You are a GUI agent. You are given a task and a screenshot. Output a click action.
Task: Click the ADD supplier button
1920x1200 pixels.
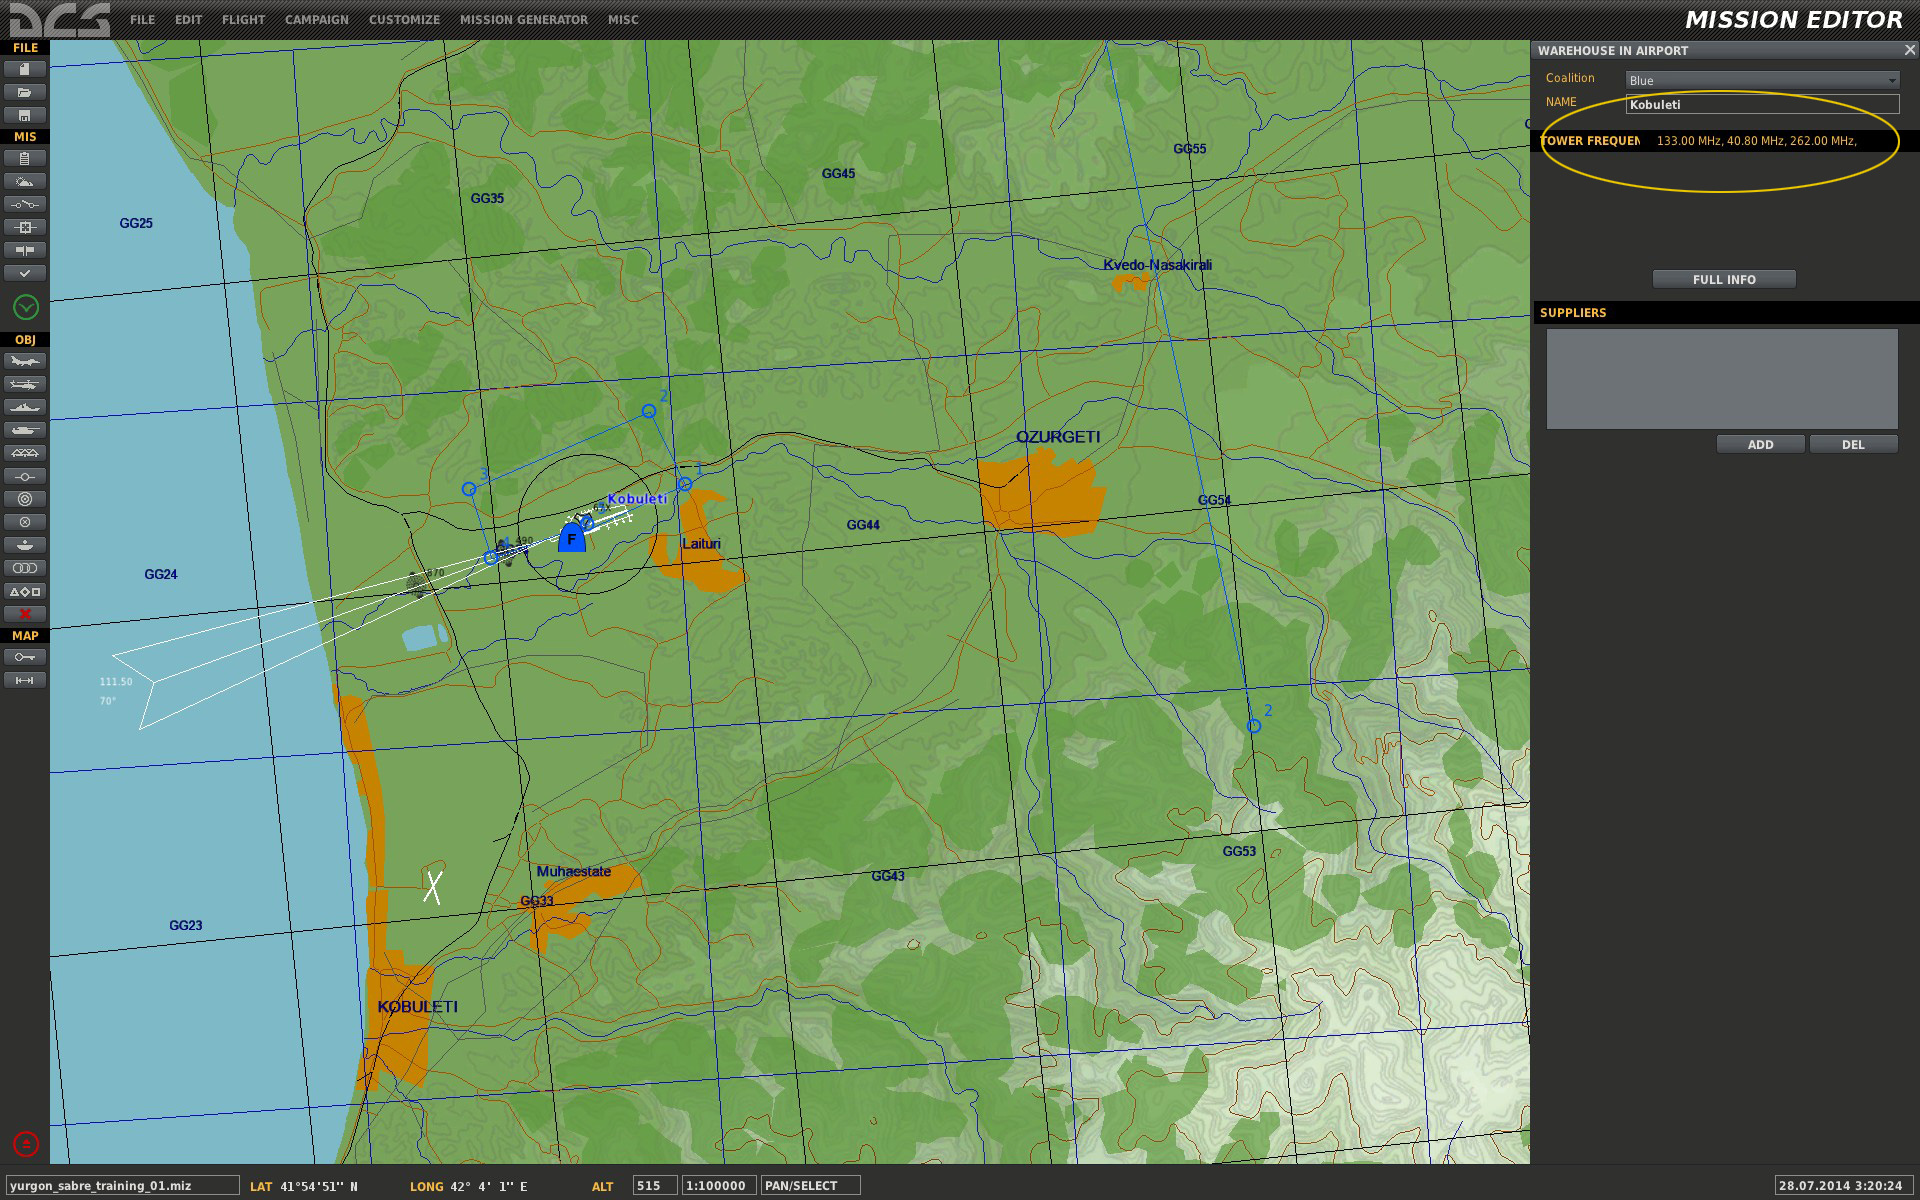(x=1761, y=444)
